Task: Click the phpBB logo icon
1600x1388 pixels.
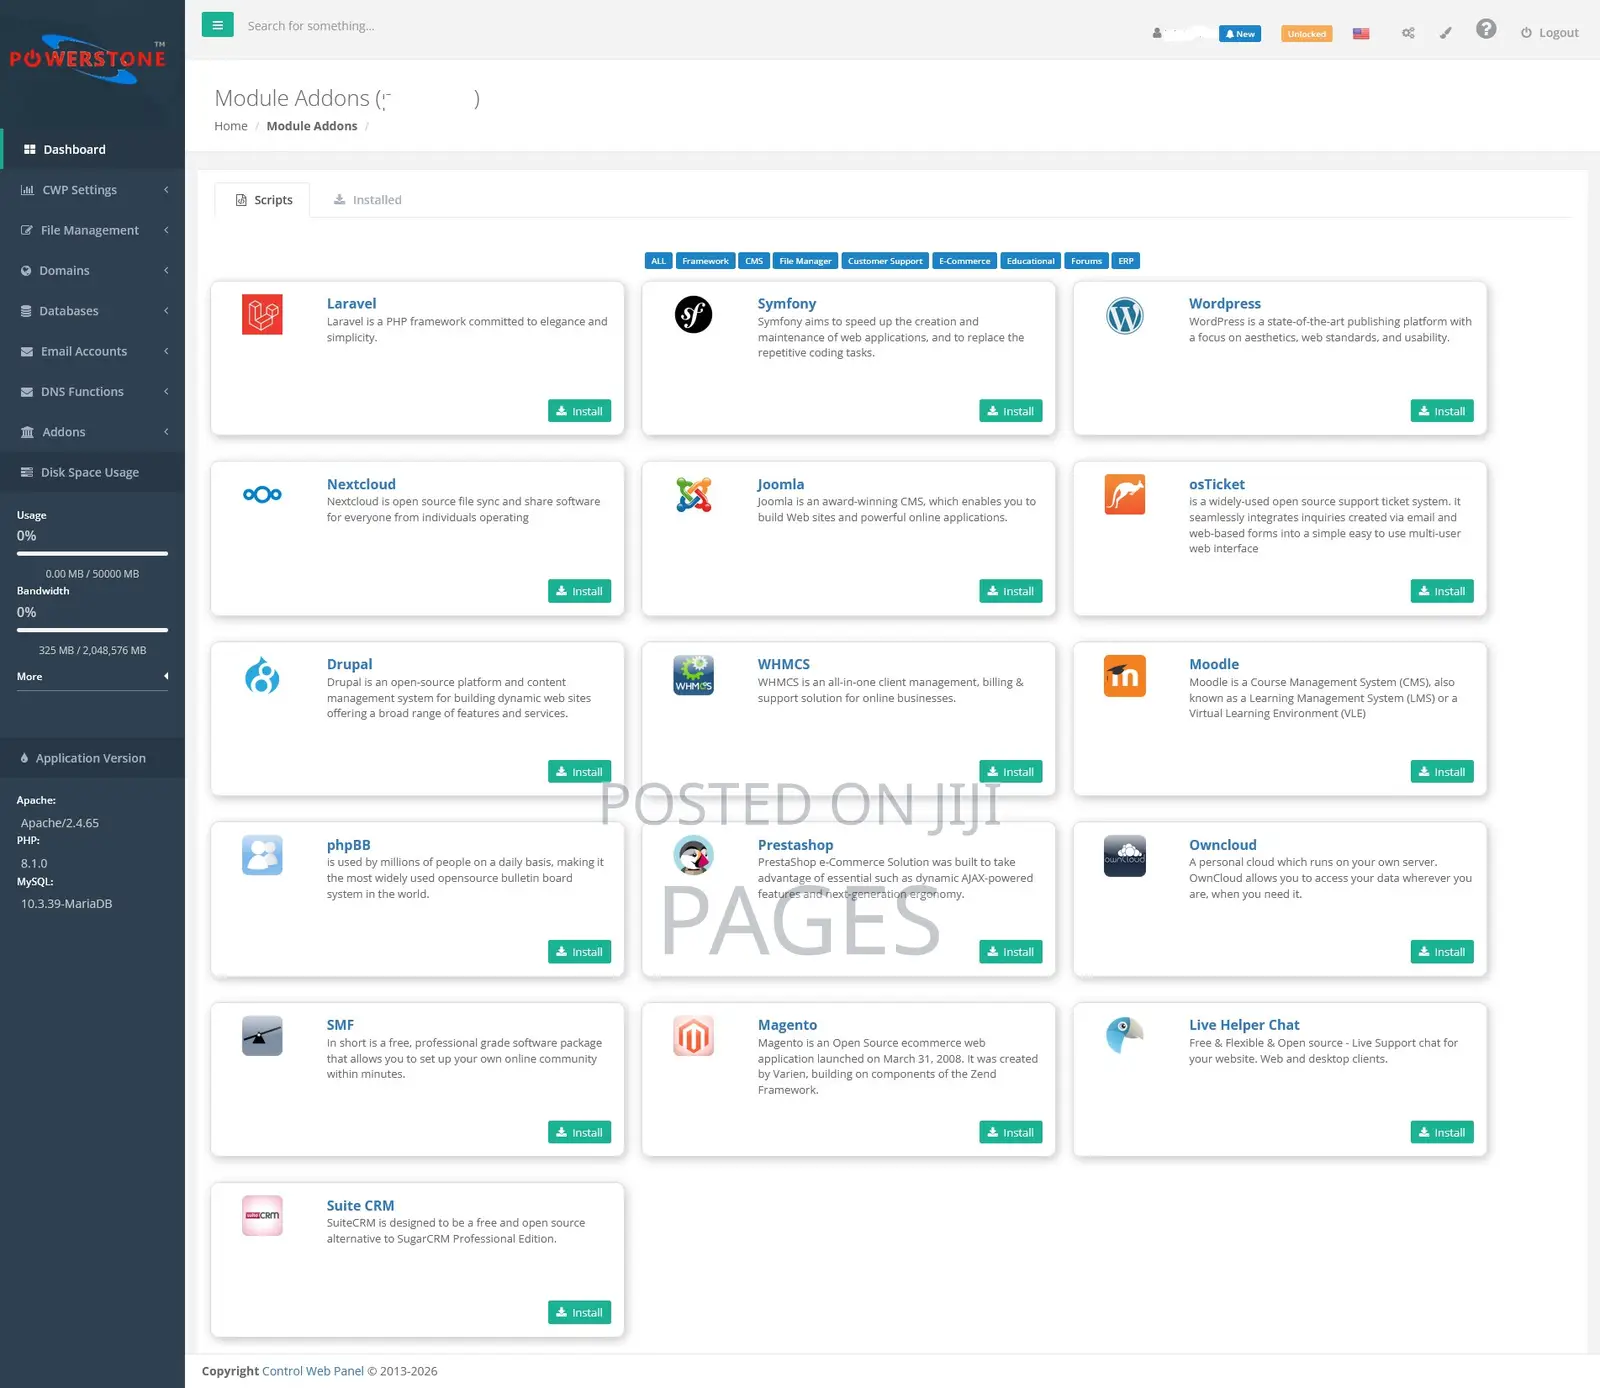Action: [x=262, y=855]
